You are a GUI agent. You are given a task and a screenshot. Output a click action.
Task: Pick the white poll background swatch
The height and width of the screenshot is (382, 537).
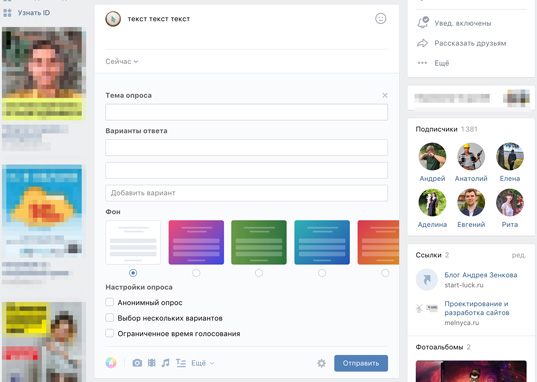point(133,242)
